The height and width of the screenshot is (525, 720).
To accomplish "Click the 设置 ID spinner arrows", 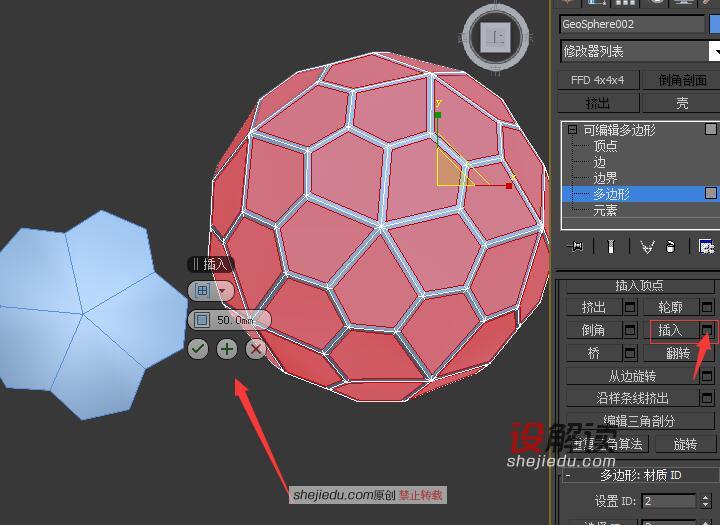I will (x=706, y=501).
